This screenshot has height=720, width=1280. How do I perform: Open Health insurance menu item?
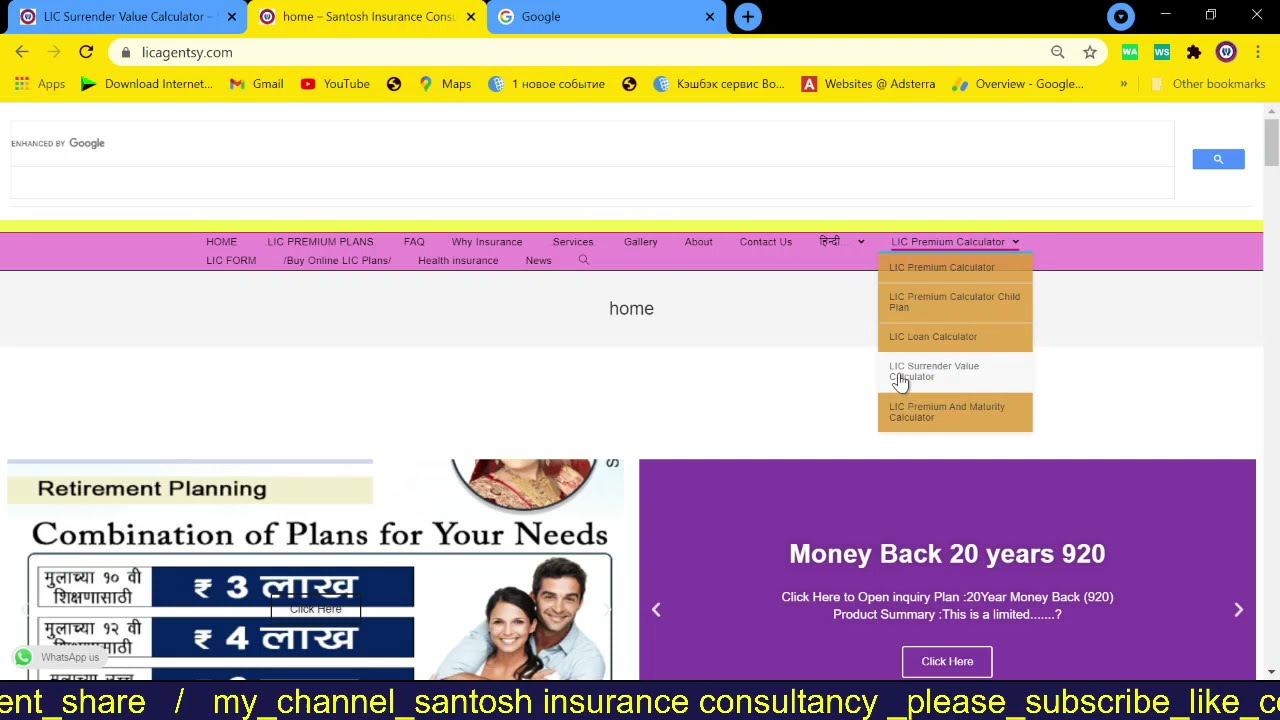tap(458, 261)
